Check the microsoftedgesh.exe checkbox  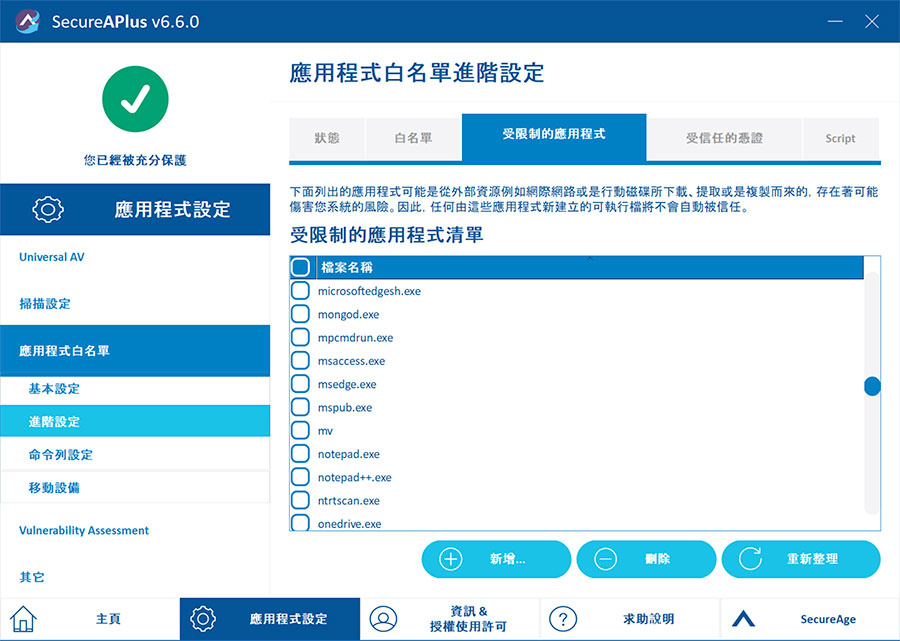(300, 290)
